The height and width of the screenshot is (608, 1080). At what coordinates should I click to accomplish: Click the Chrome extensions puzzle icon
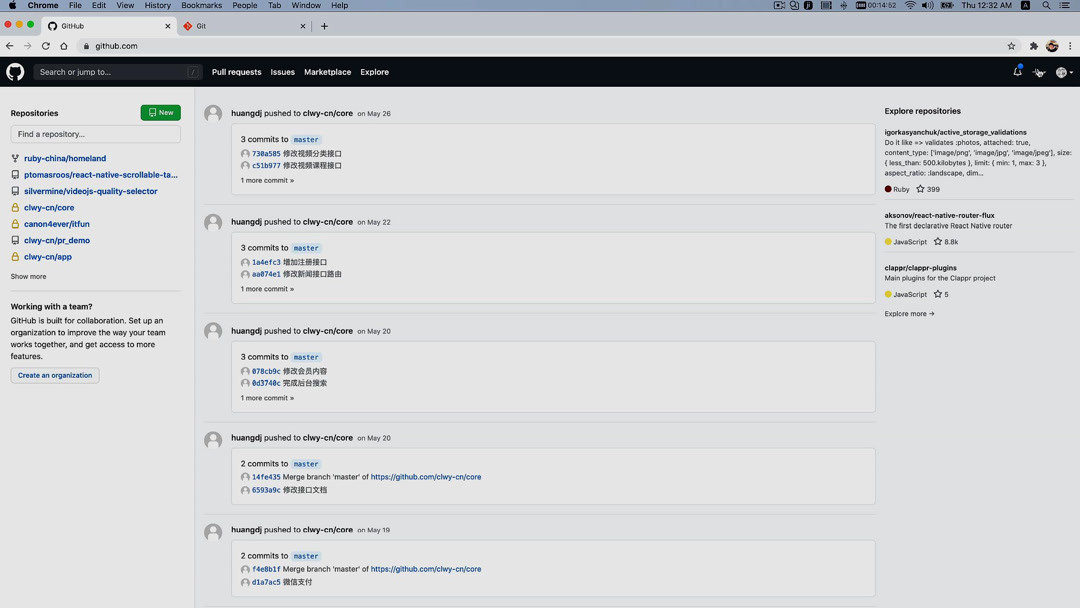tap(1034, 46)
